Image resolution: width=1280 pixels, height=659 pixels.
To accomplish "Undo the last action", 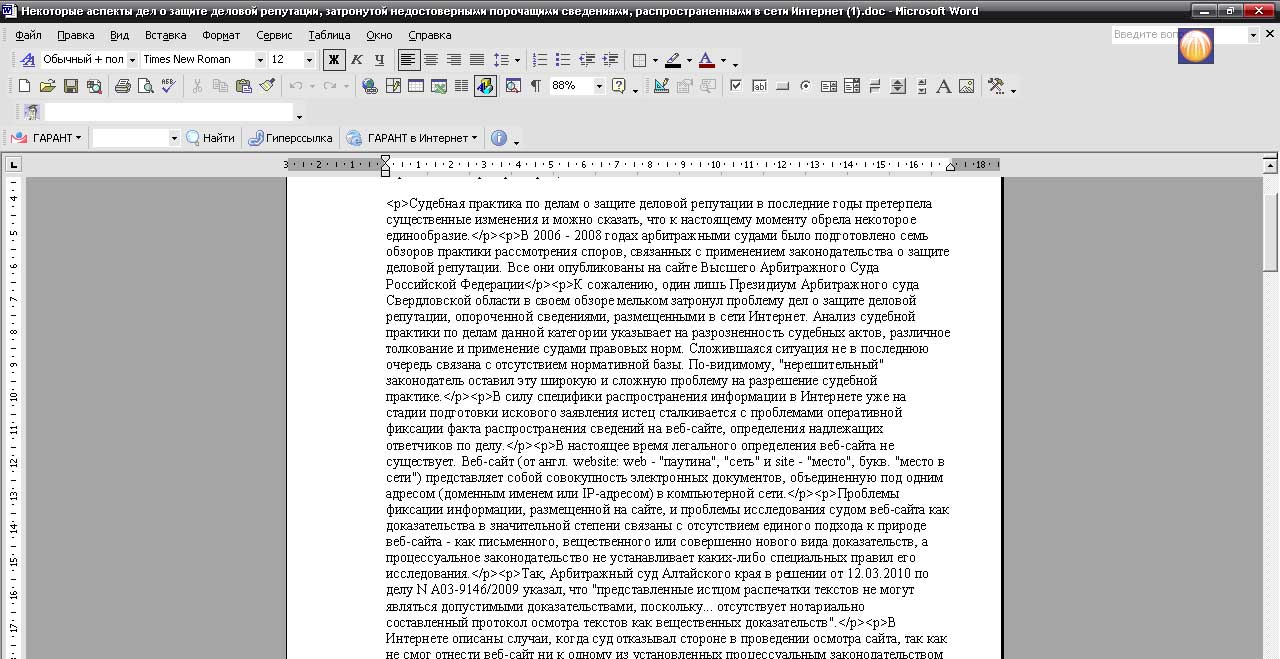I will (297, 86).
